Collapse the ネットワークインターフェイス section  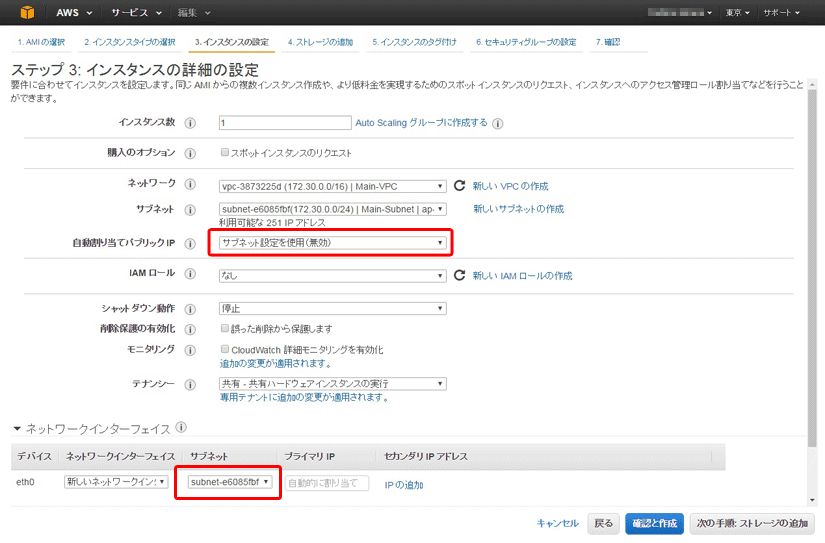(17, 428)
